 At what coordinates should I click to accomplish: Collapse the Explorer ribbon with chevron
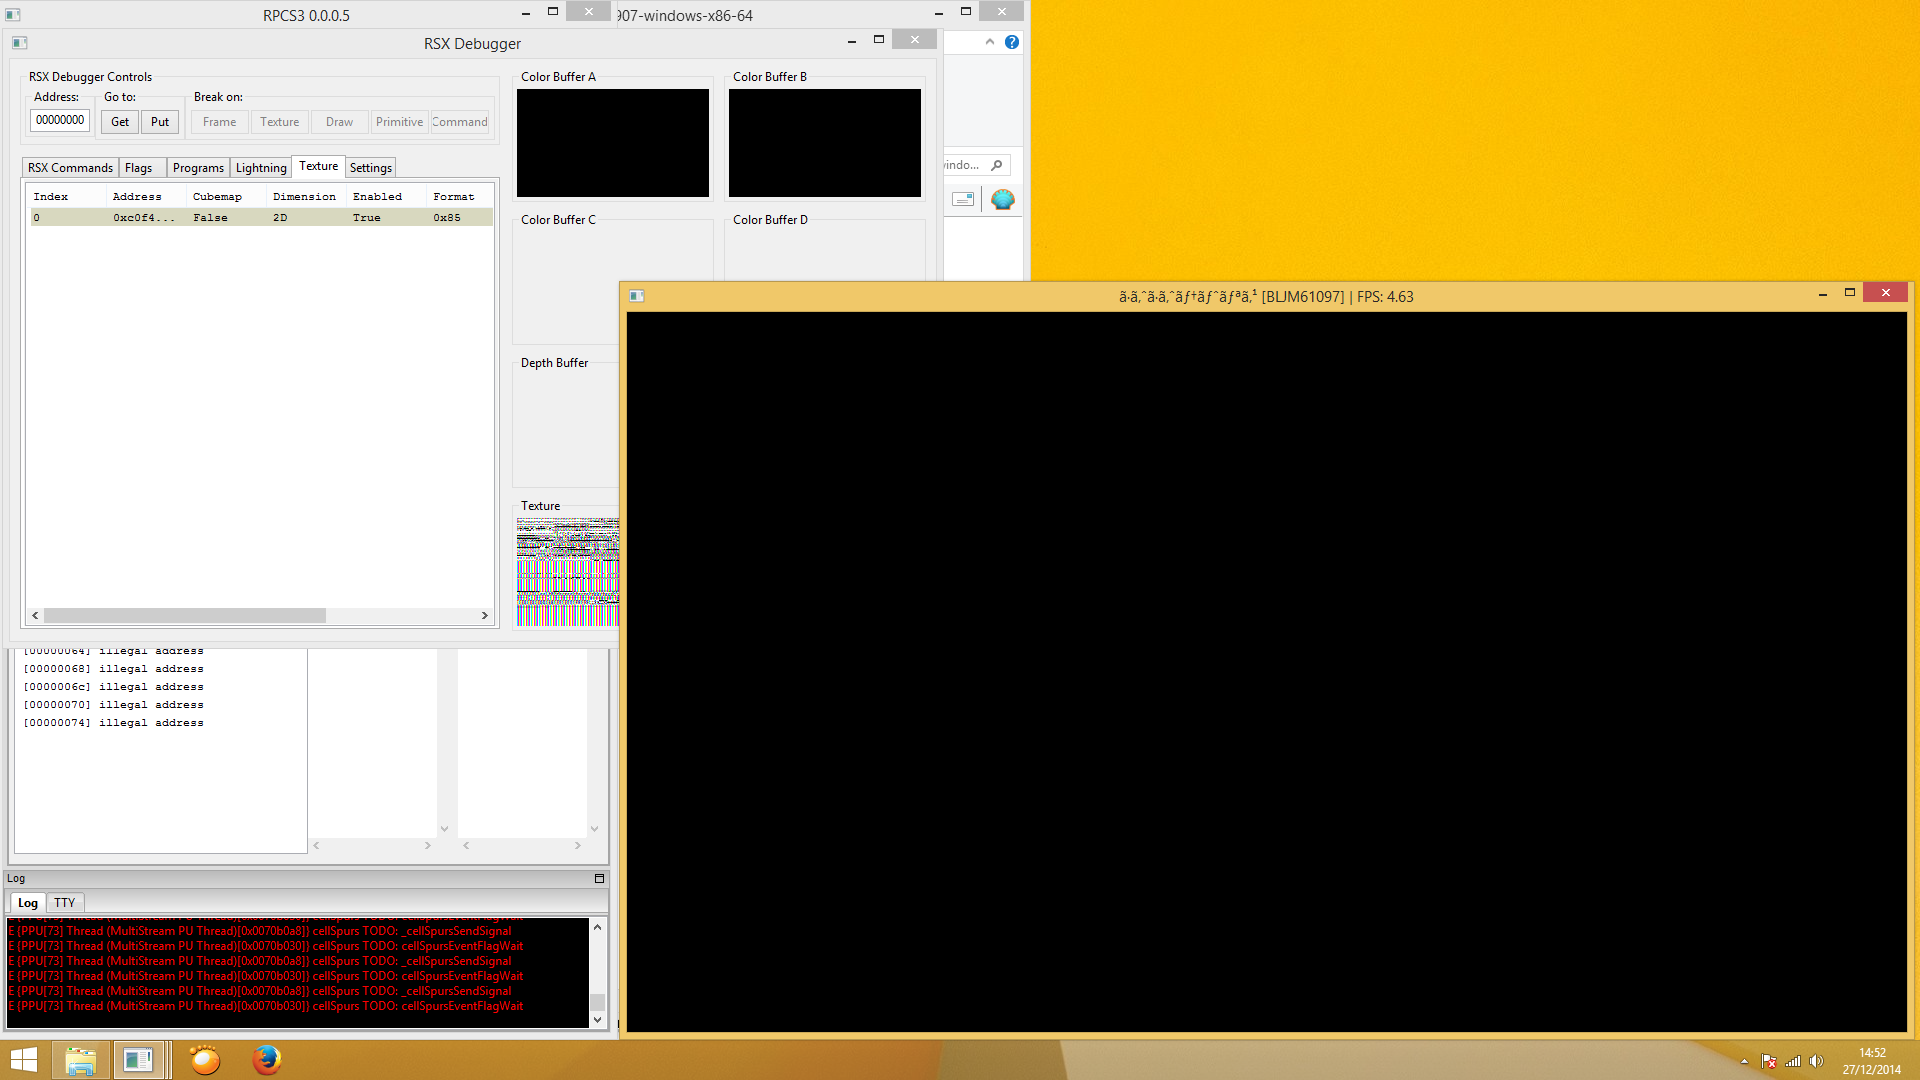[989, 42]
